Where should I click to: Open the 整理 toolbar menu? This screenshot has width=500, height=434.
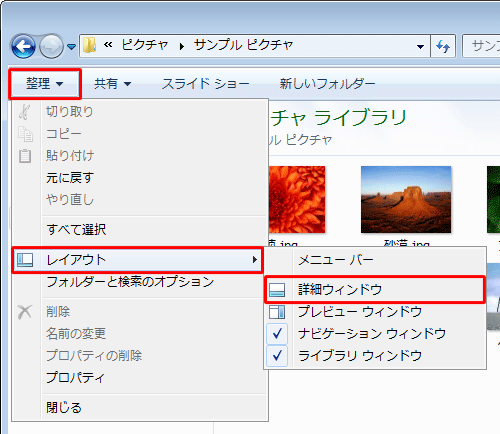point(45,84)
